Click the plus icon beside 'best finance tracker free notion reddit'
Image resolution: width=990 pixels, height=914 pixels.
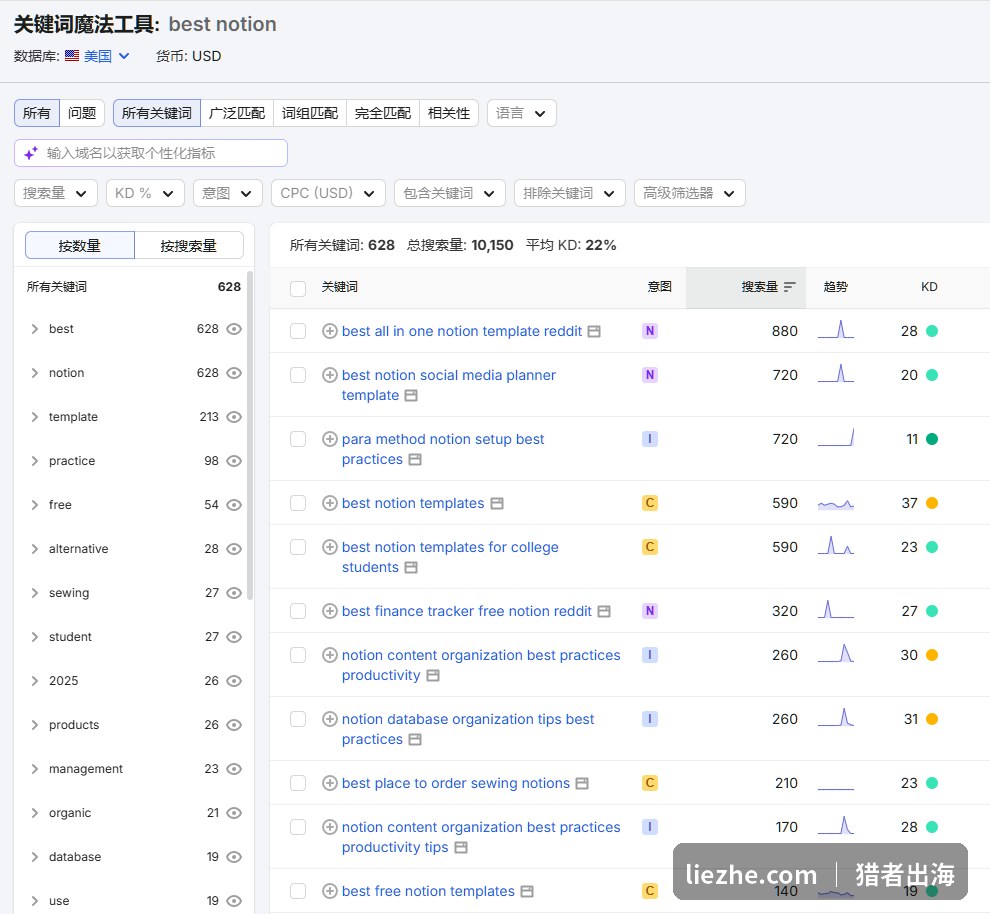pyautogui.click(x=330, y=611)
